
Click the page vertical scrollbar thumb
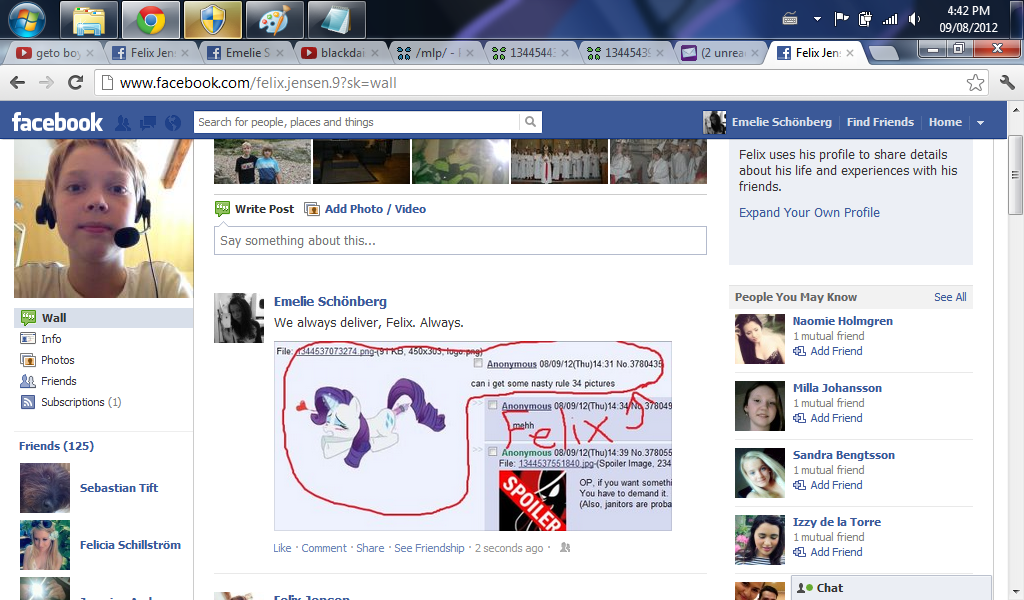click(x=1014, y=174)
